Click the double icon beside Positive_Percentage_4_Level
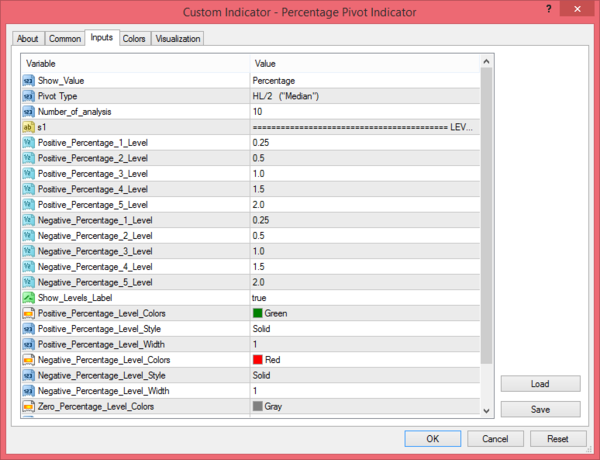Viewport: 600px width, 460px height. [29, 189]
